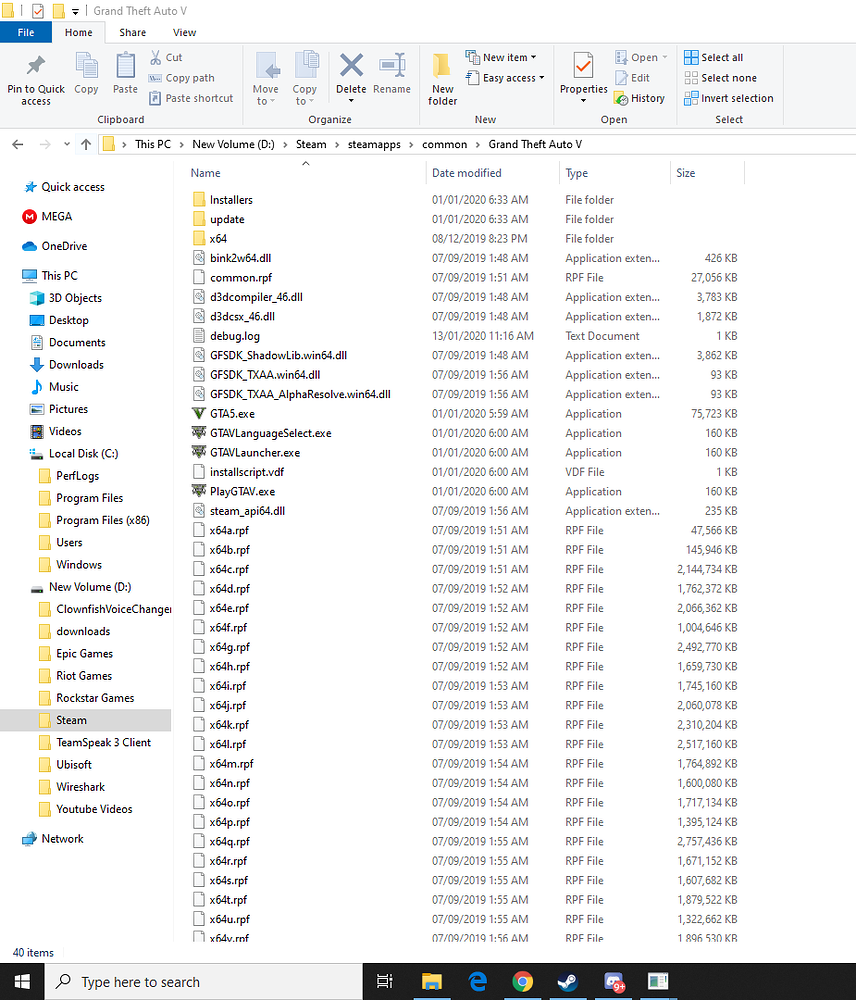Viewport: 856px width, 1000px height.
Task: Open Quick access in navigation pane
Action: [64, 188]
